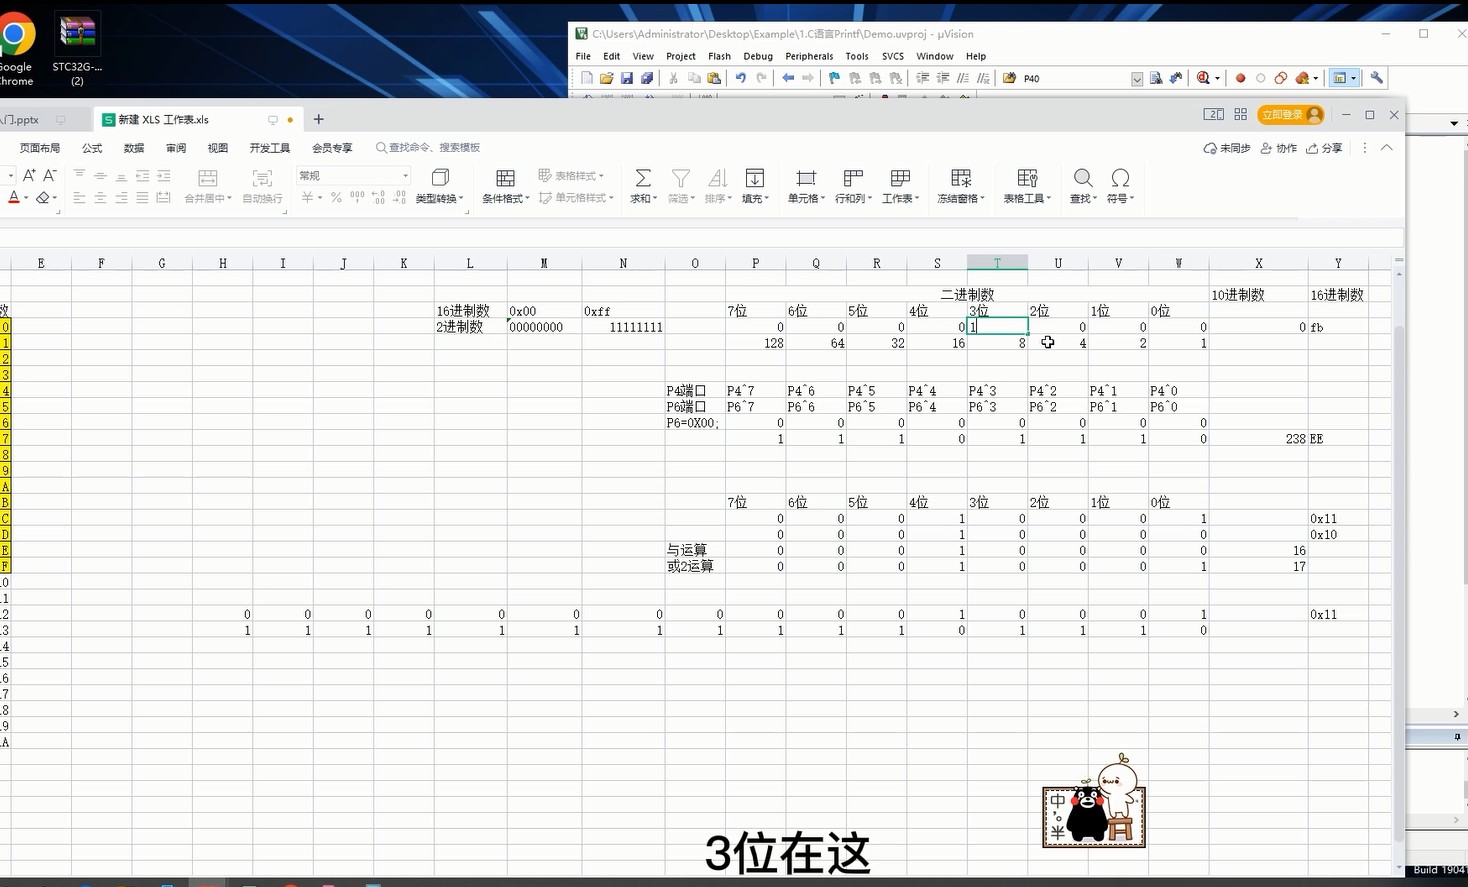Click the 立即登录 login button
The image size is (1468, 887).
click(x=1290, y=115)
